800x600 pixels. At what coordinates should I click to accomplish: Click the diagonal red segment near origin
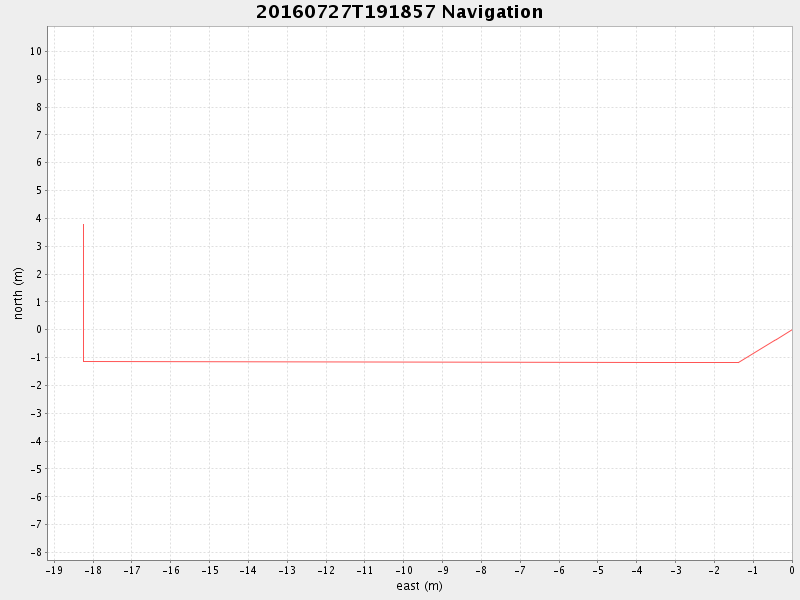coord(766,345)
